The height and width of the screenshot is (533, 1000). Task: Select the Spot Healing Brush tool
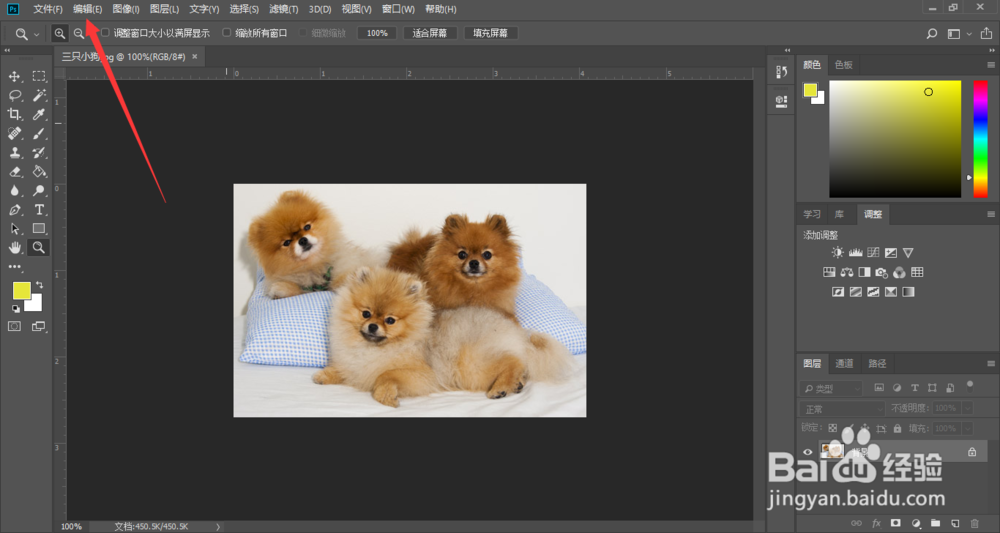tap(14, 134)
